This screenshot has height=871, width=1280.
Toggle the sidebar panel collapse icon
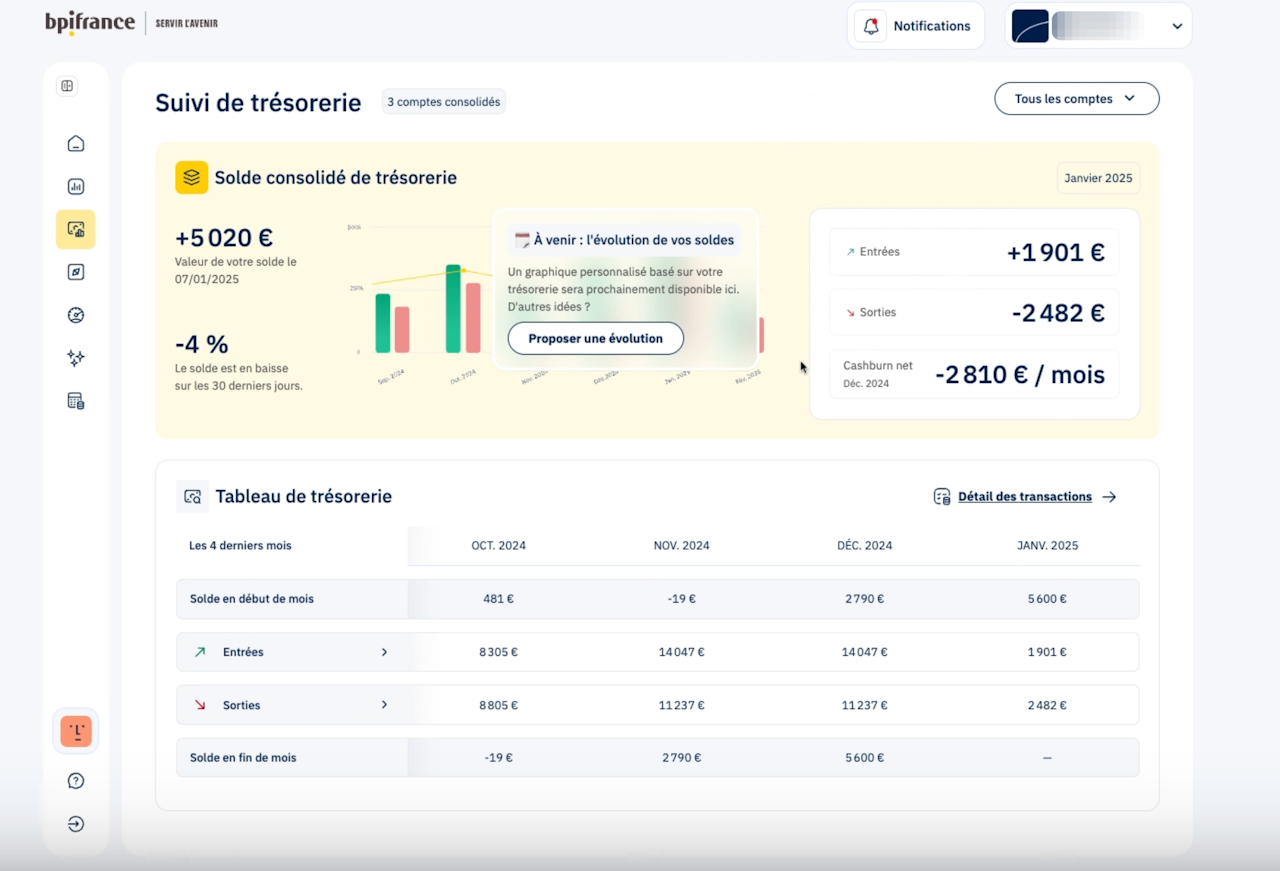67,86
